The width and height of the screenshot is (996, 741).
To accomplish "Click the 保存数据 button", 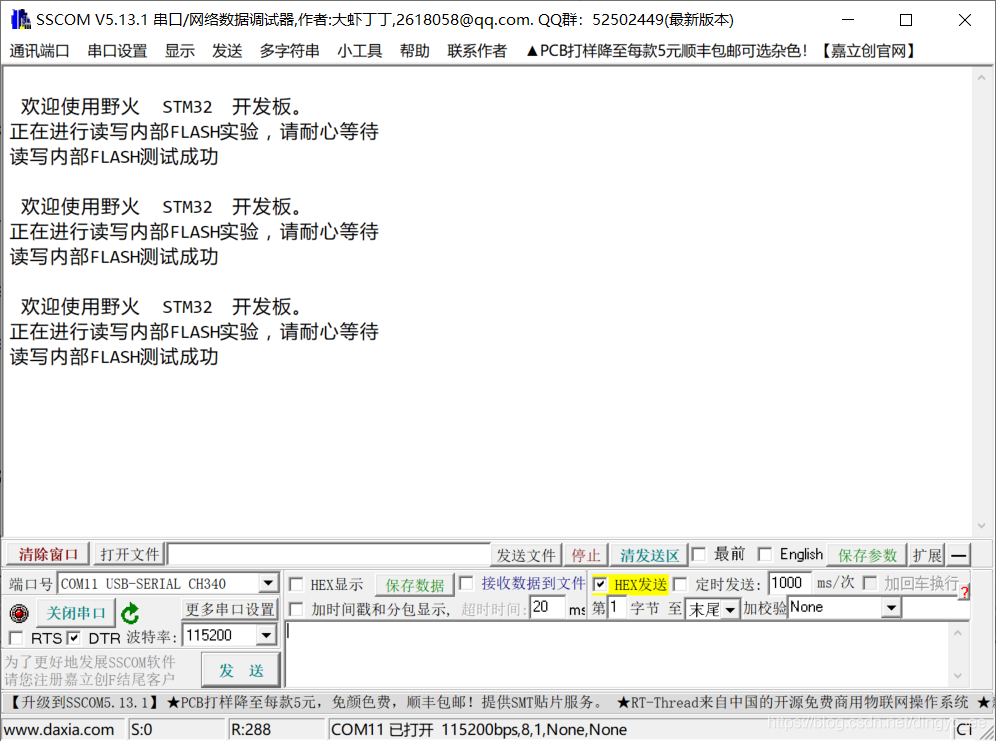I will pos(415,585).
